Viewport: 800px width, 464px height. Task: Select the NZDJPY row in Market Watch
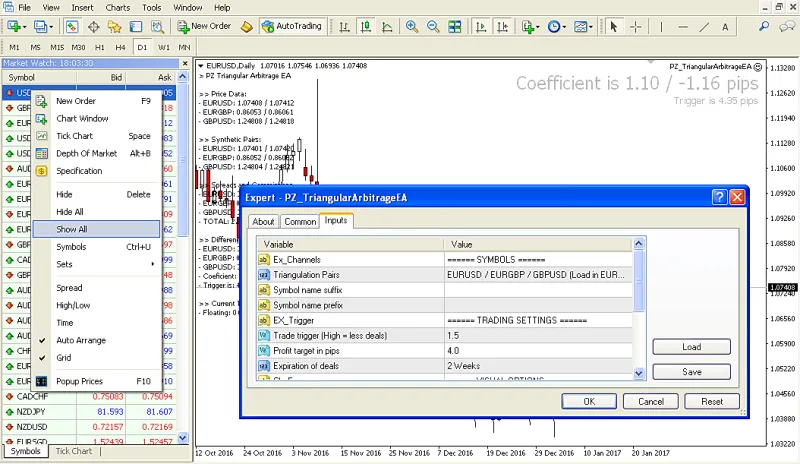tap(89, 411)
